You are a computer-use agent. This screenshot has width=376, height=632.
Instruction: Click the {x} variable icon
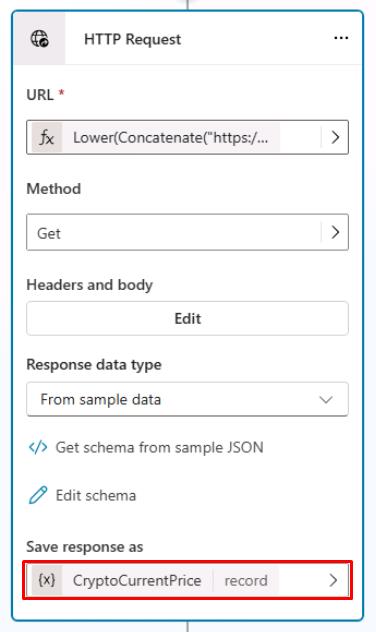click(47, 580)
